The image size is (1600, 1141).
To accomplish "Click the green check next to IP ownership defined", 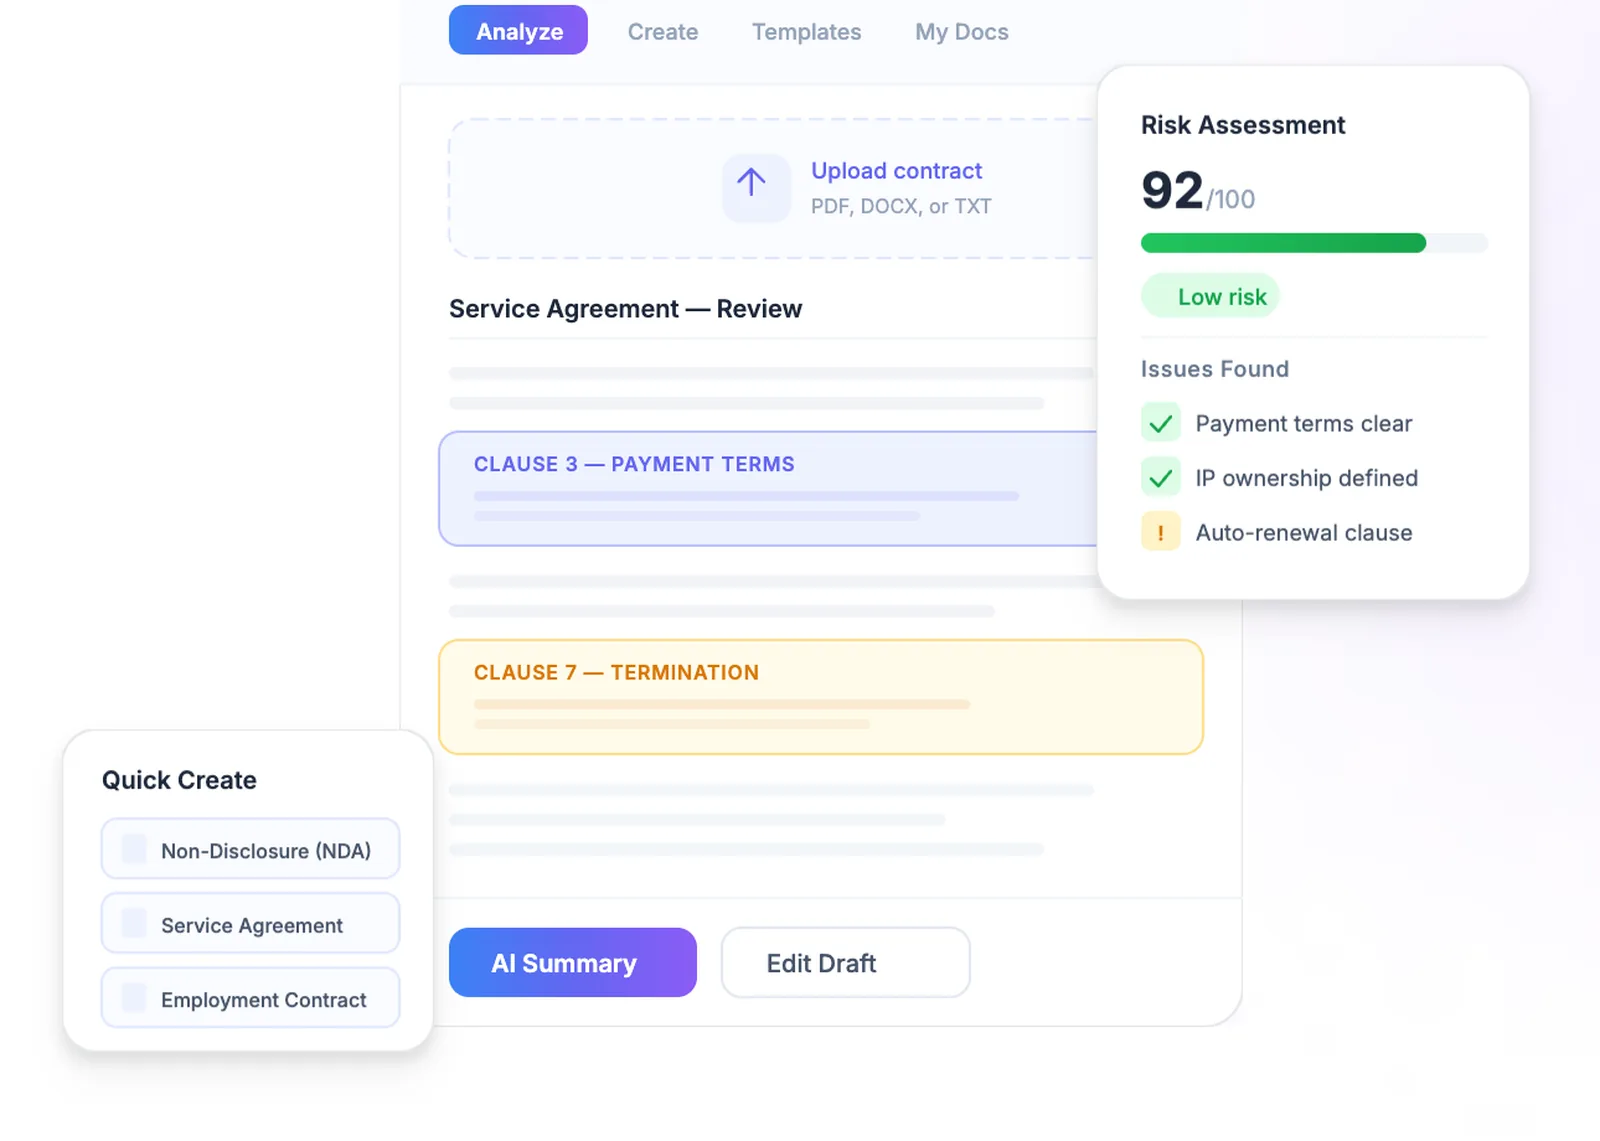I will point(1161,478).
